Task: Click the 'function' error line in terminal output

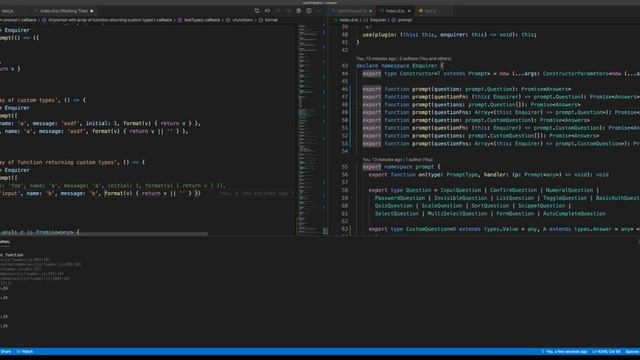Action: [x=12, y=255]
